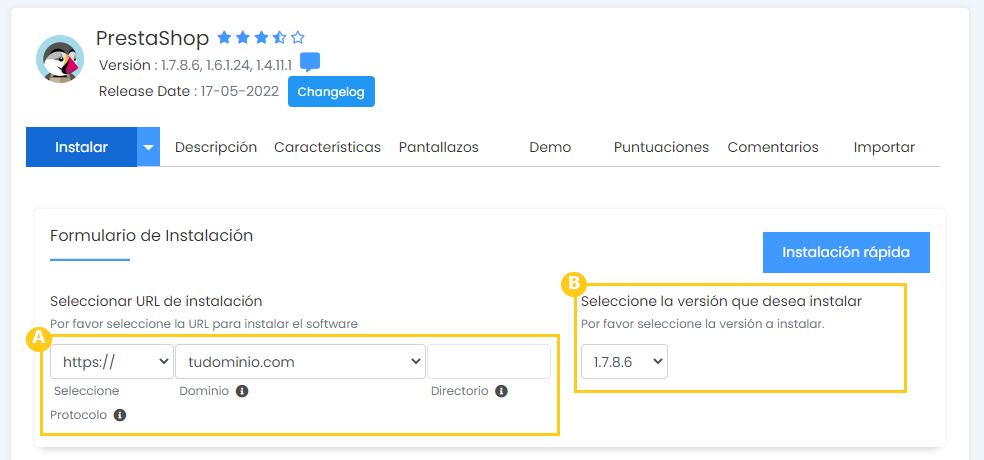The width and height of the screenshot is (984, 460).
Task: Click the version list 1.7.8.6, 1.6.1.24, 1.4.11.1
Action: point(227,65)
